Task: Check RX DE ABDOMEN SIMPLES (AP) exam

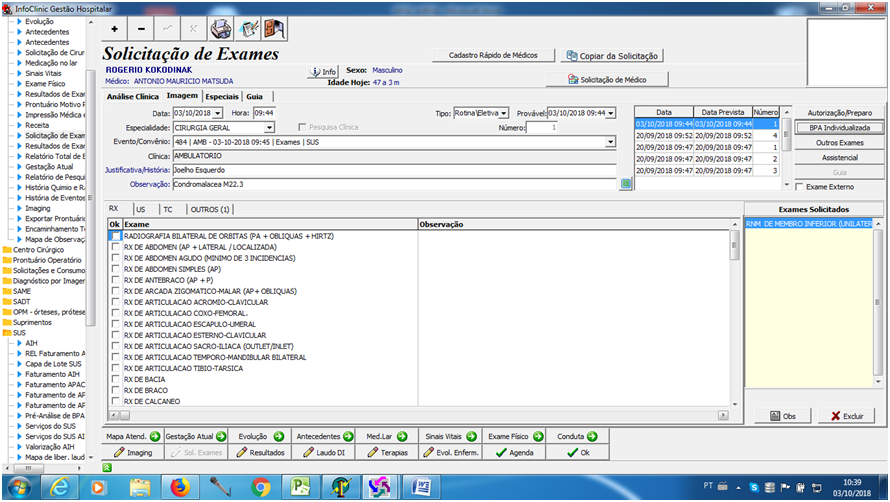Action: tap(116, 268)
